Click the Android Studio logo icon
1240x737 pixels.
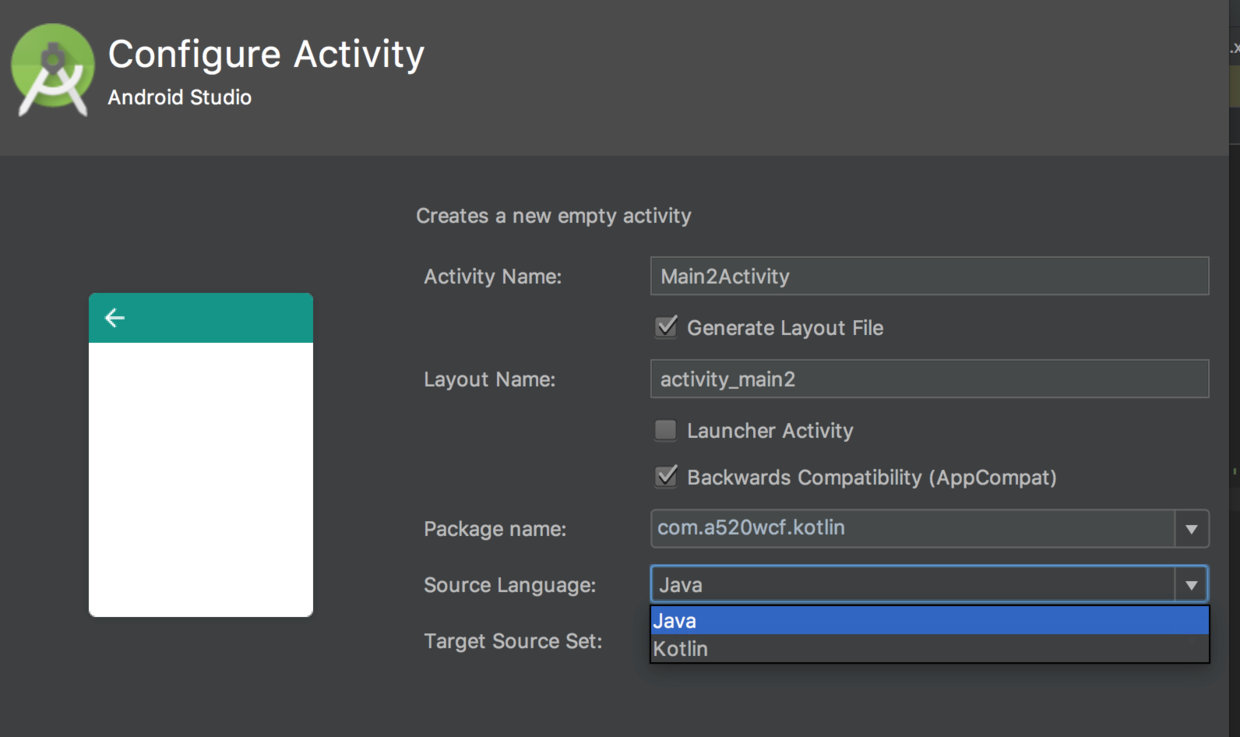click(x=53, y=70)
